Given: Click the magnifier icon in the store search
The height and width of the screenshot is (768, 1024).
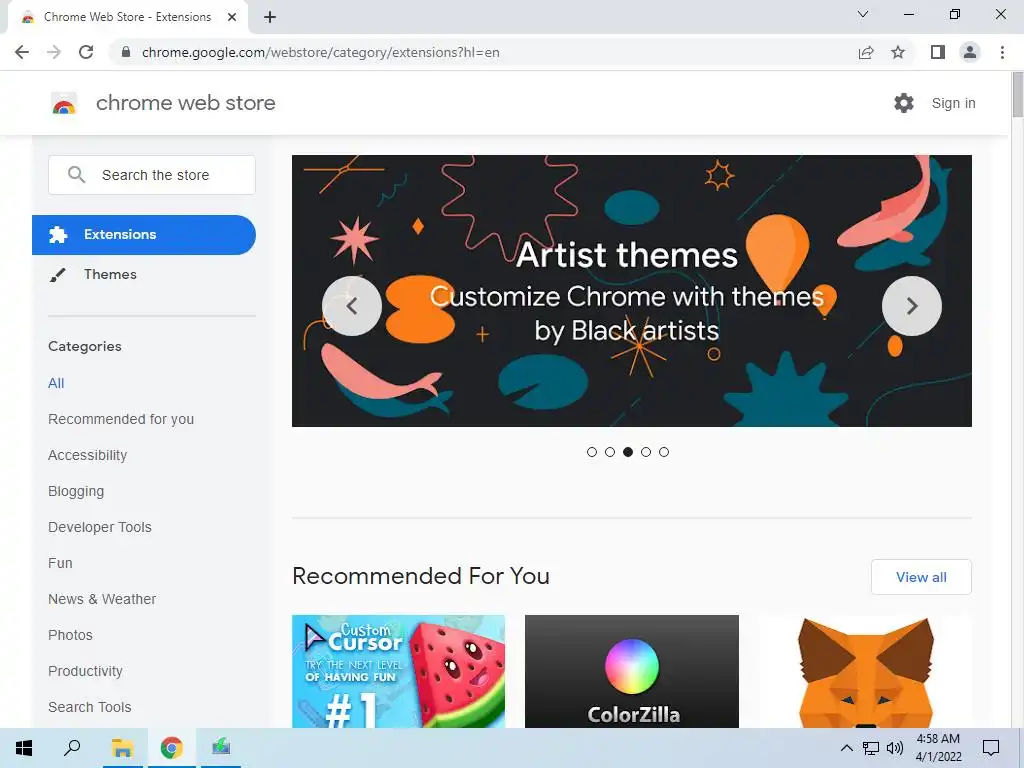Looking at the screenshot, I should (76, 174).
